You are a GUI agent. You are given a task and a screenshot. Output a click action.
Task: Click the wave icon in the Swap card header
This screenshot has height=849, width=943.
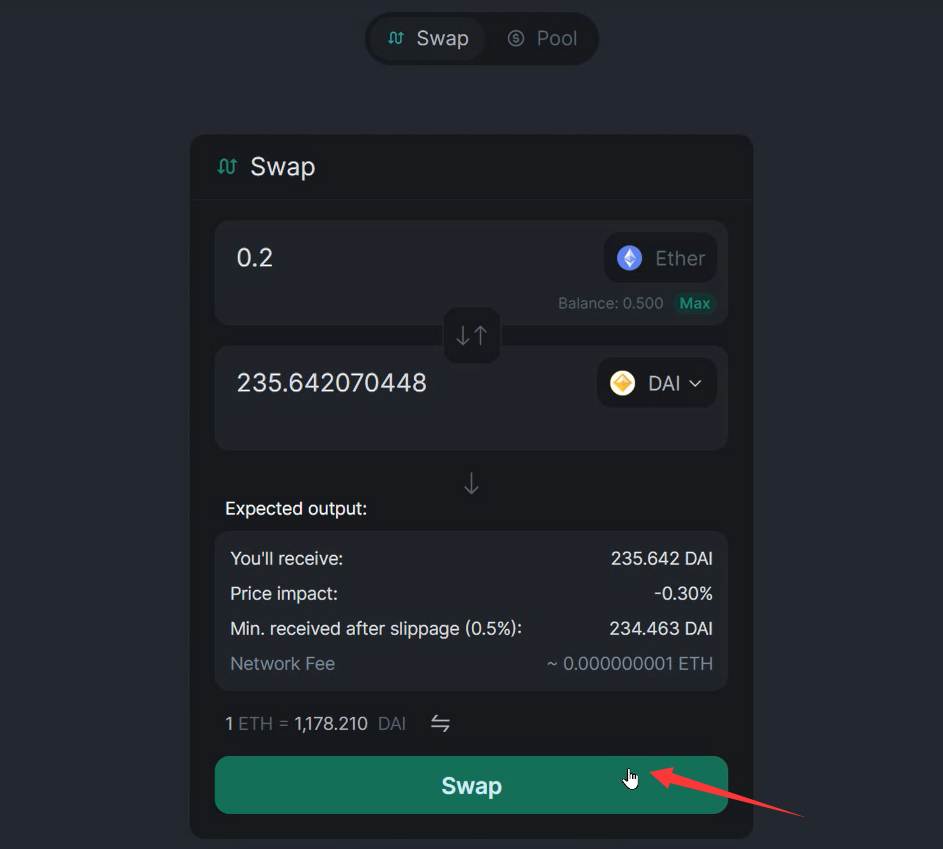[x=226, y=167]
